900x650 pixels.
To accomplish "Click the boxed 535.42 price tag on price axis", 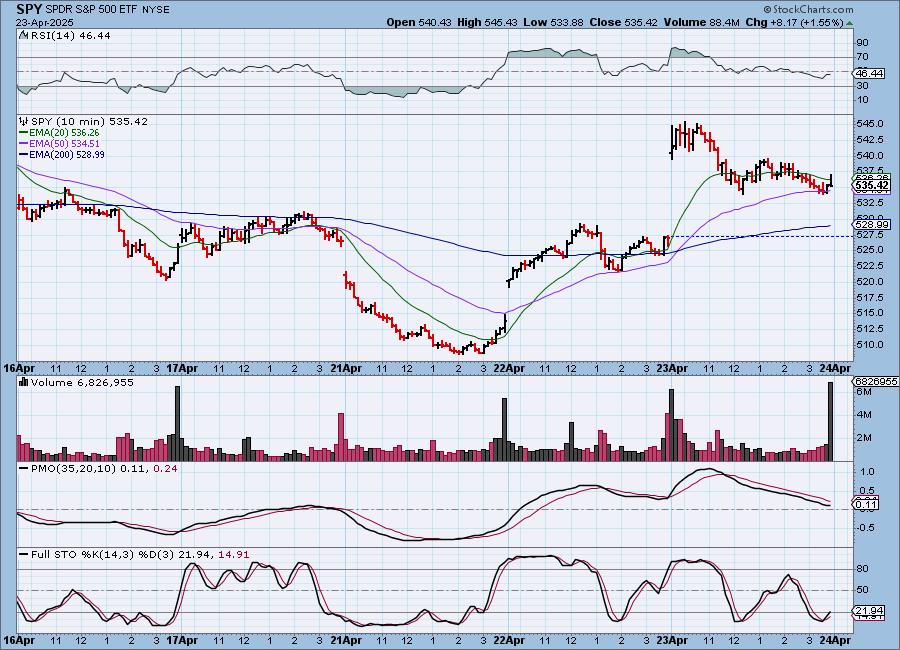I will [x=872, y=185].
